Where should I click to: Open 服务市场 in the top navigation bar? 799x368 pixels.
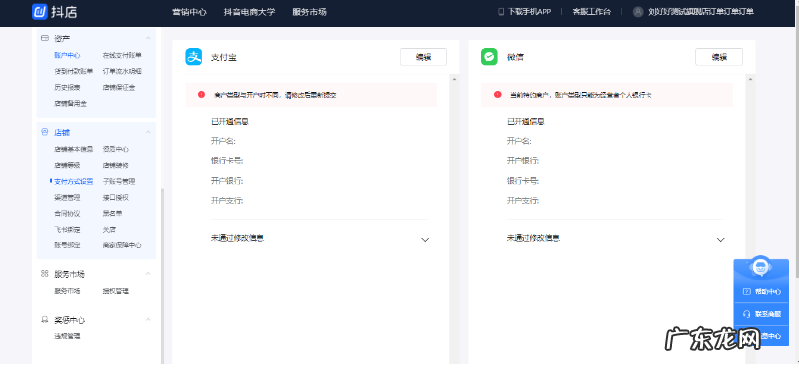(309, 12)
